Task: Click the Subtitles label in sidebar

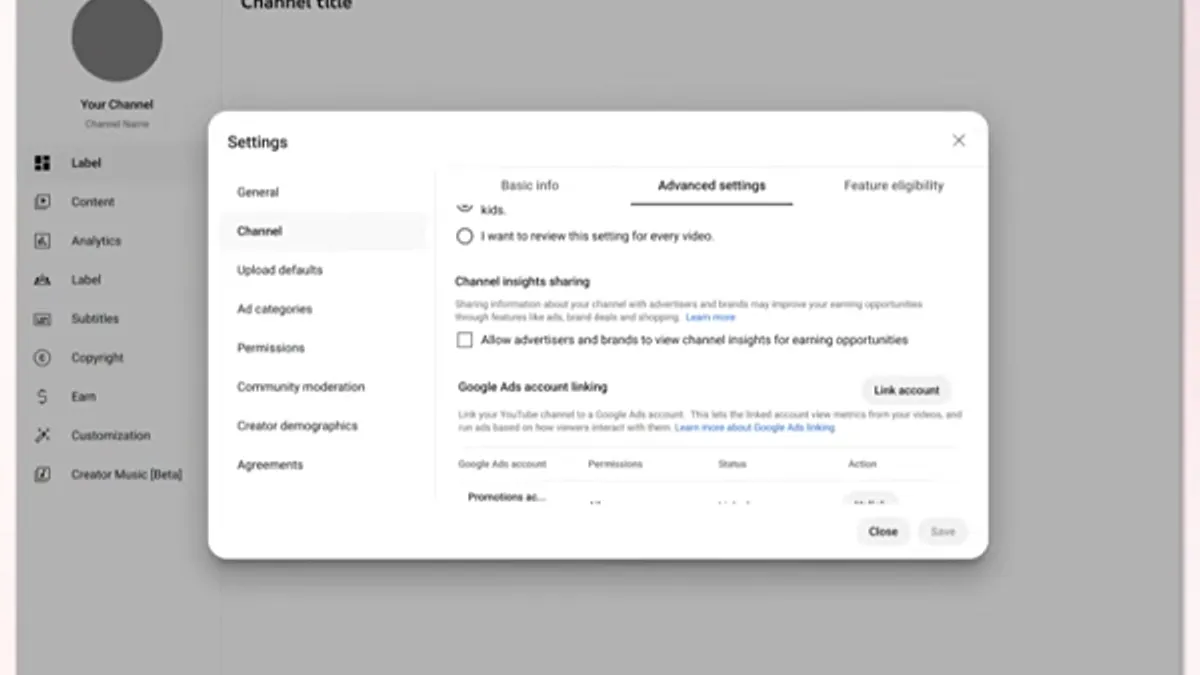Action: [95, 319]
